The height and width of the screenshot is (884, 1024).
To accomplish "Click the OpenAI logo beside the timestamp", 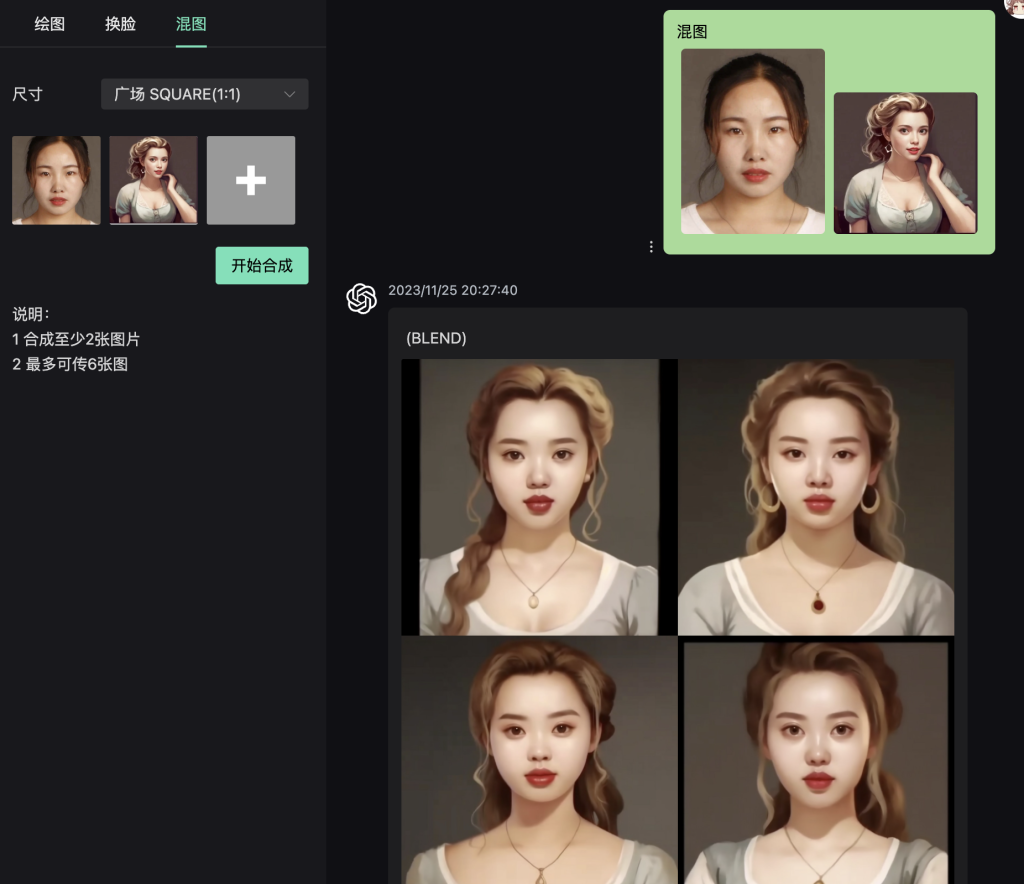I will pyautogui.click(x=362, y=293).
